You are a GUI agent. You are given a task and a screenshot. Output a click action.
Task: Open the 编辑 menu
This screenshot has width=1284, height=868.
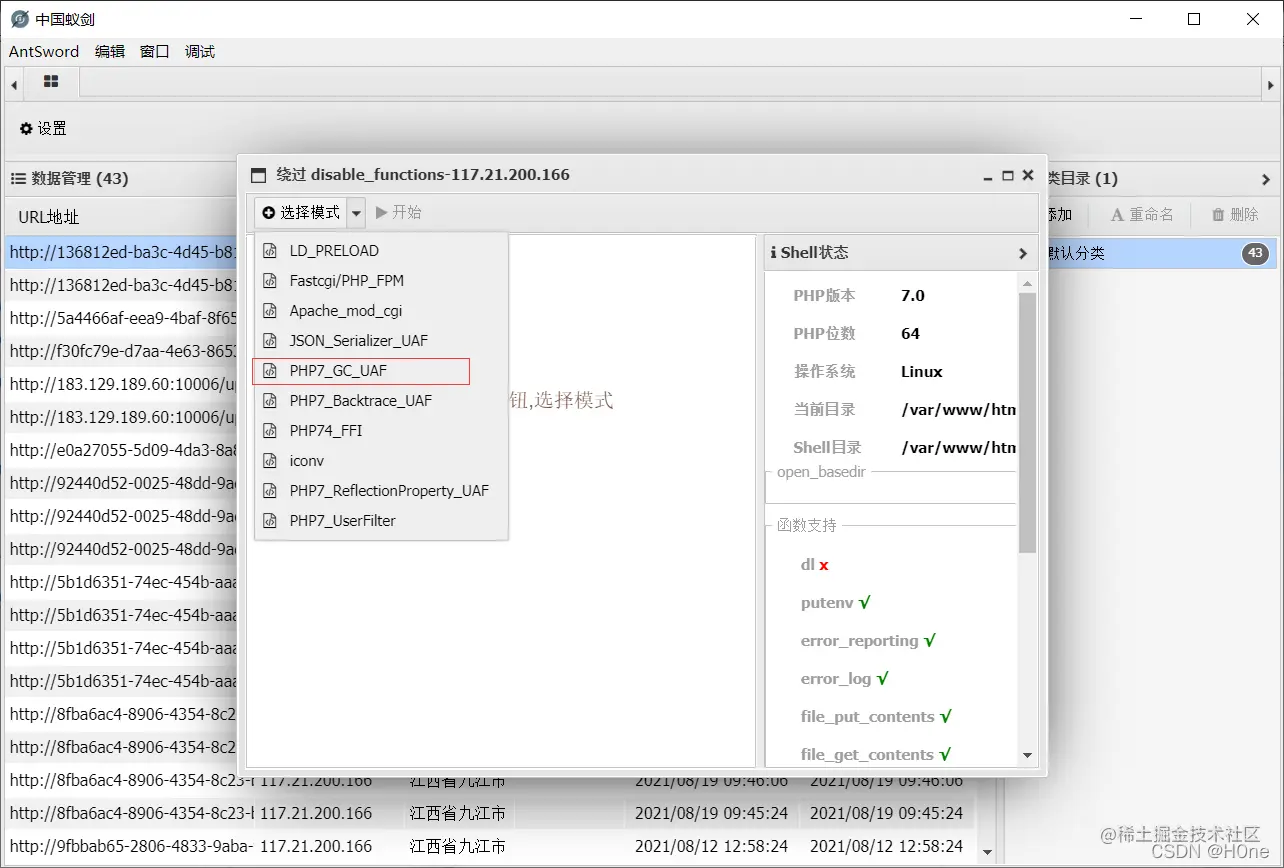click(110, 52)
